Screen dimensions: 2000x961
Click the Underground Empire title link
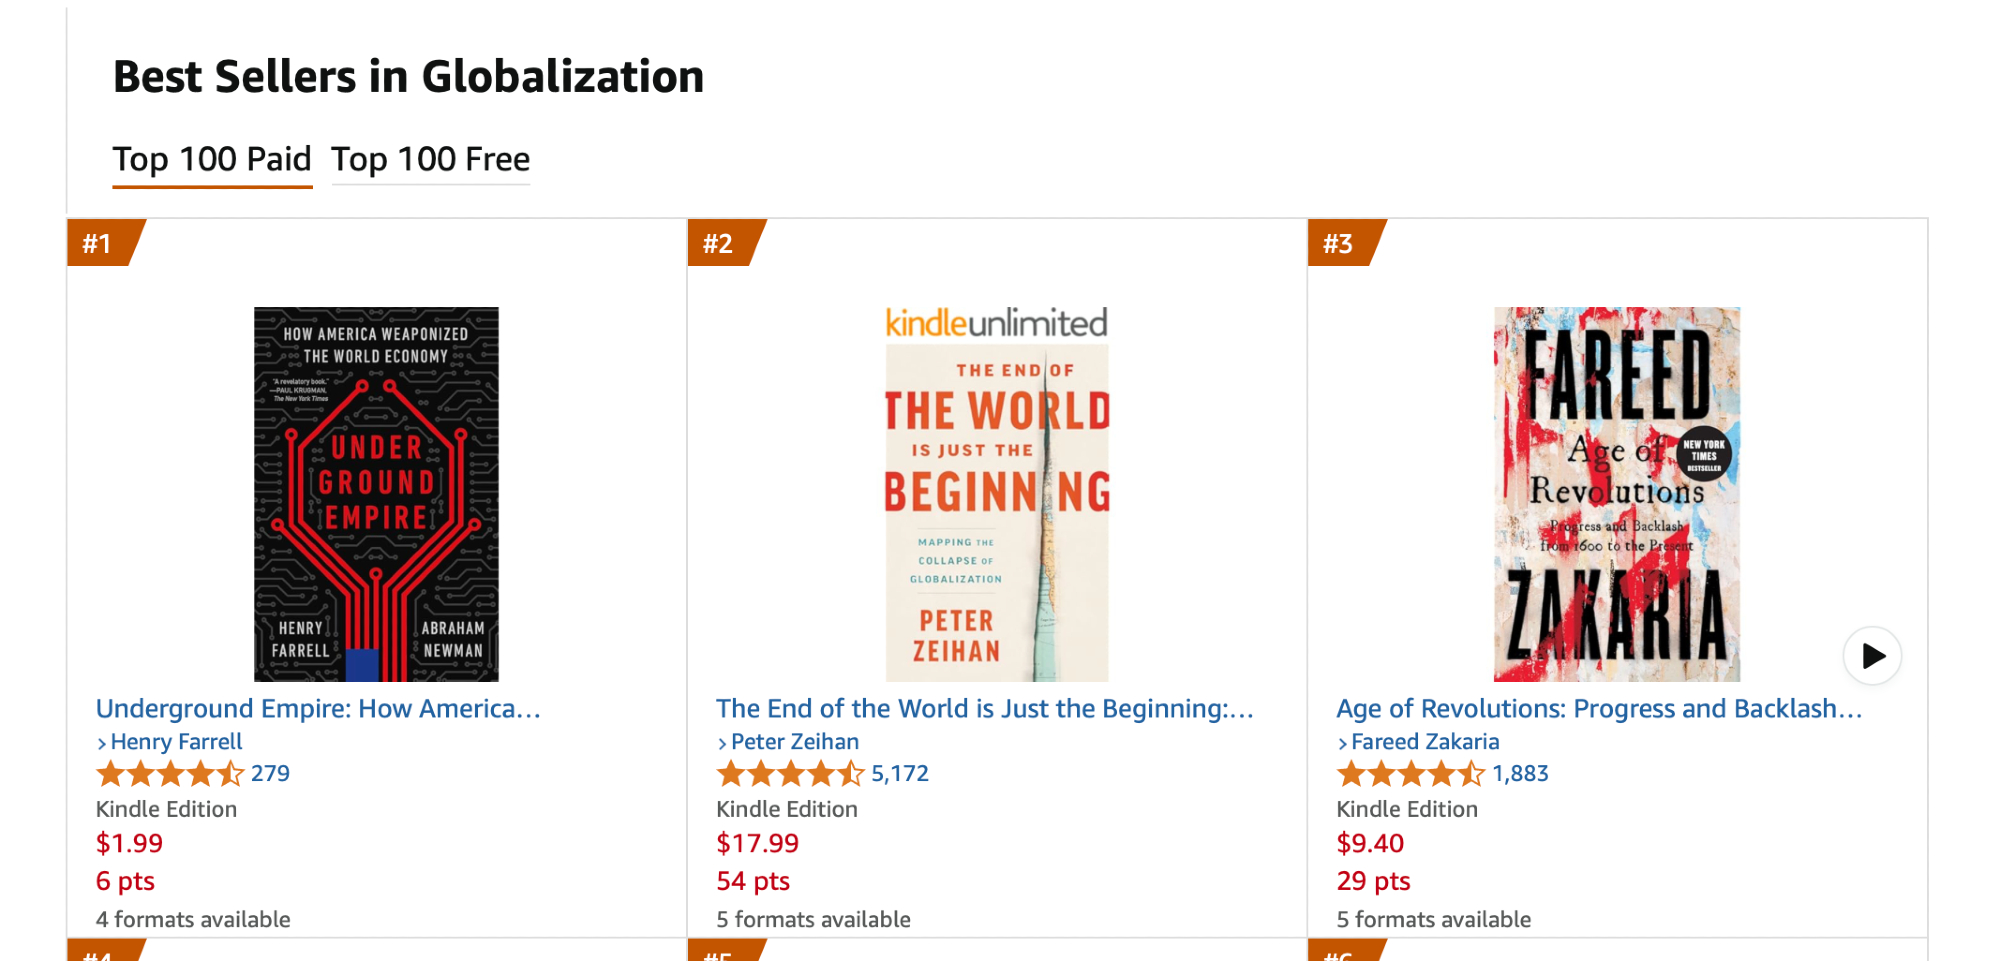tap(318, 709)
